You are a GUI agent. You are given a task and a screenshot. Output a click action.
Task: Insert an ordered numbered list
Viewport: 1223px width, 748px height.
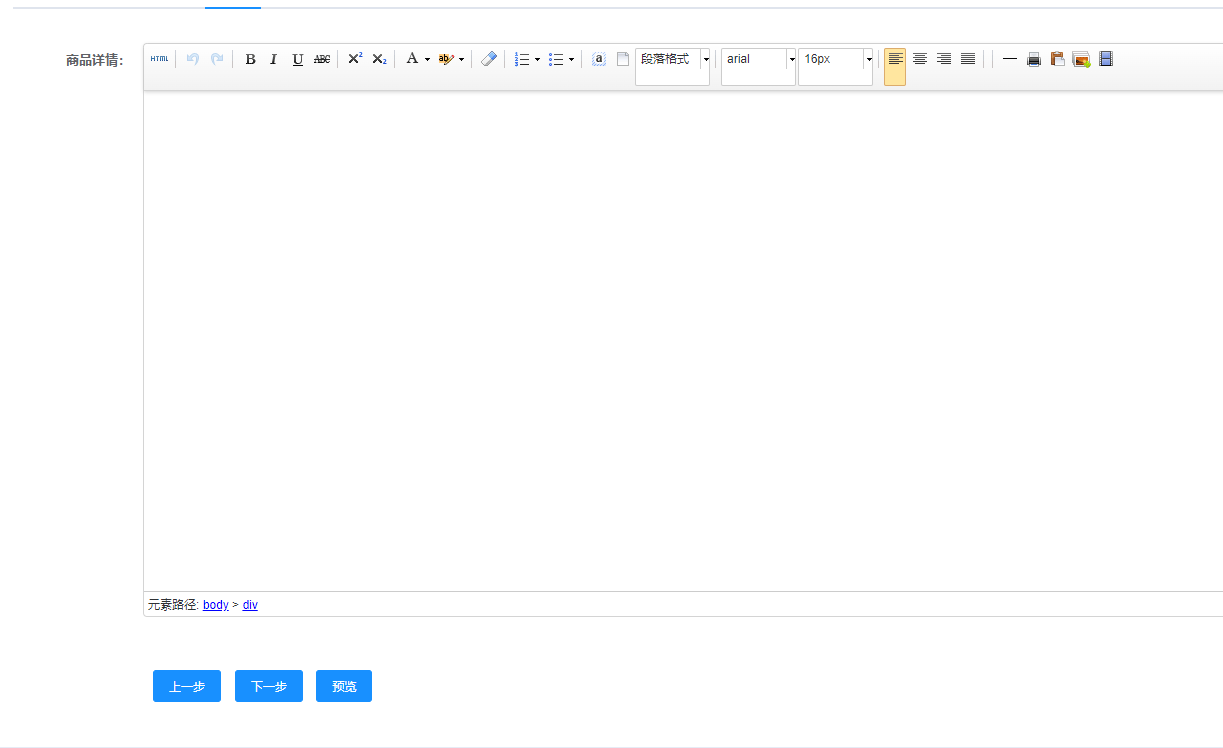(x=522, y=59)
